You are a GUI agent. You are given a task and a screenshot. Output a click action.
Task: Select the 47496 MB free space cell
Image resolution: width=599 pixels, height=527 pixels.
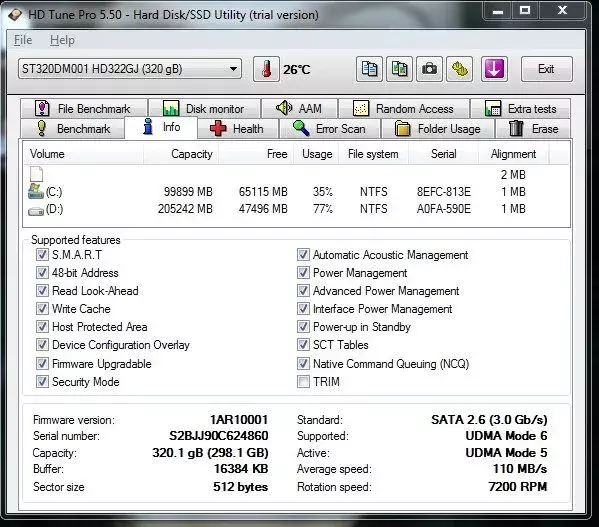(263, 209)
